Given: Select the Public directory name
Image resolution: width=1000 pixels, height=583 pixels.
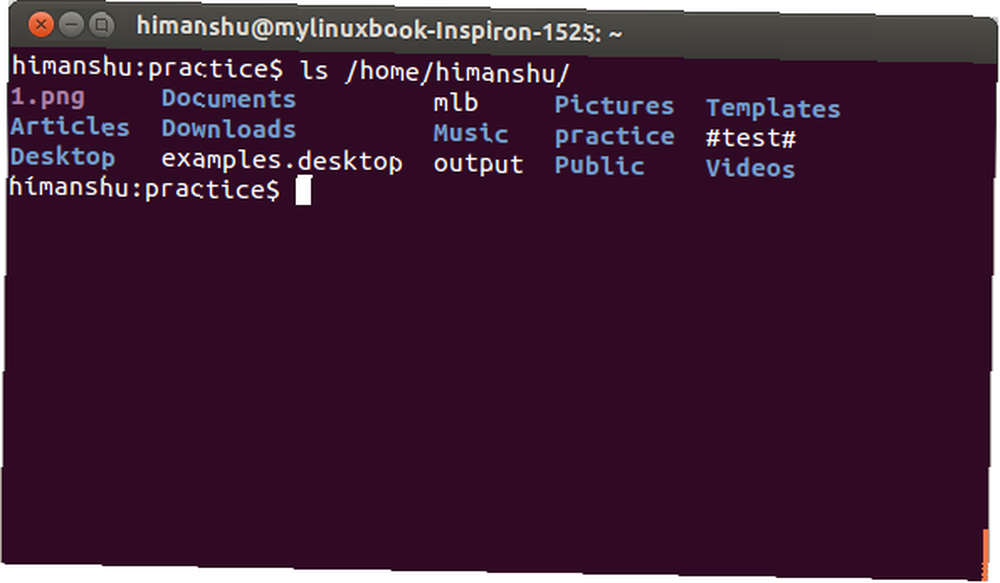Looking at the screenshot, I should click(599, 166).
